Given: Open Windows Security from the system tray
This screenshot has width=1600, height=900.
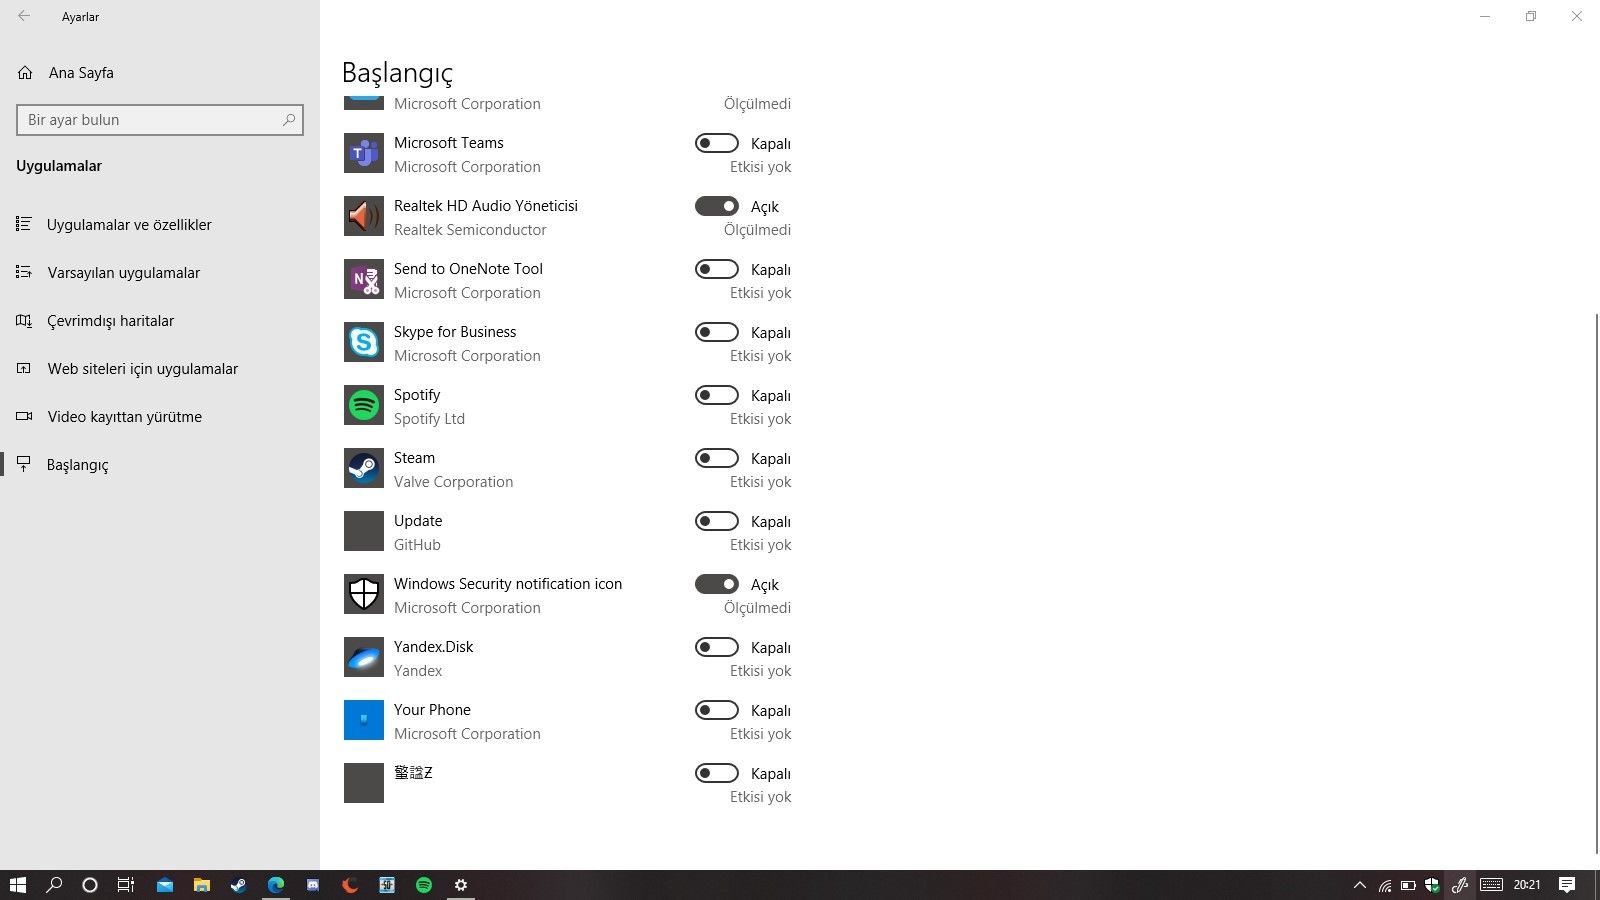Looking at the screenshot, I should click(x=1432, y=885).
